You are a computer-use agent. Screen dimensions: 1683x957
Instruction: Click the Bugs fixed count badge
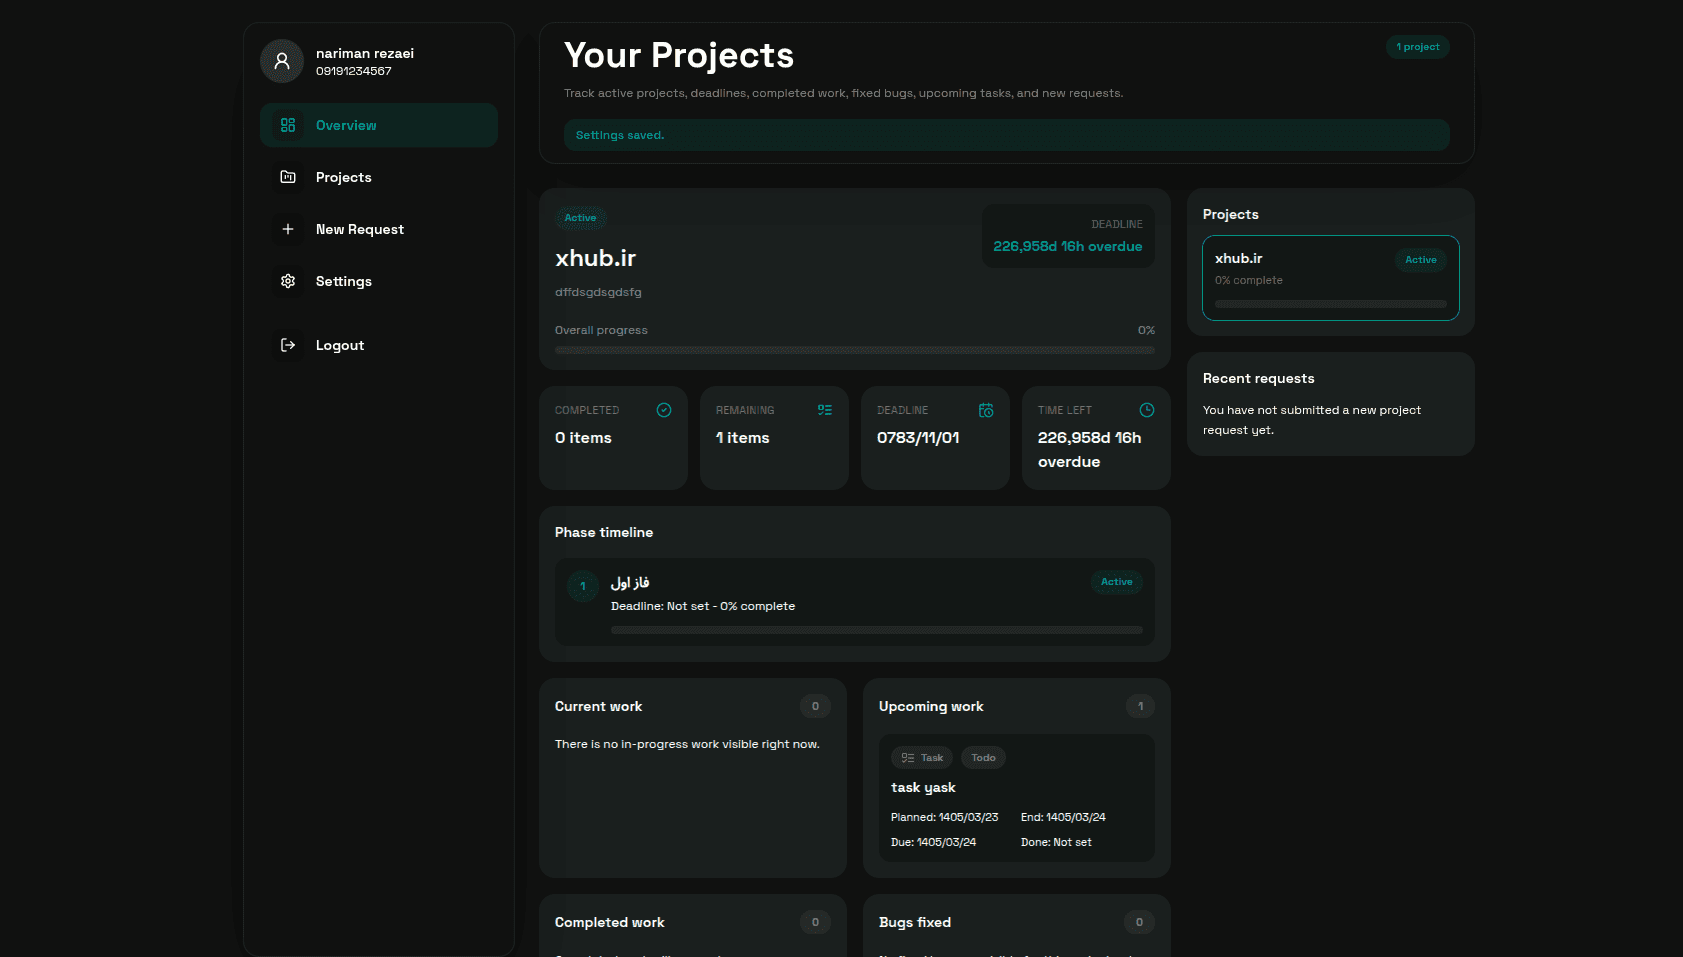click(1139, 922)
